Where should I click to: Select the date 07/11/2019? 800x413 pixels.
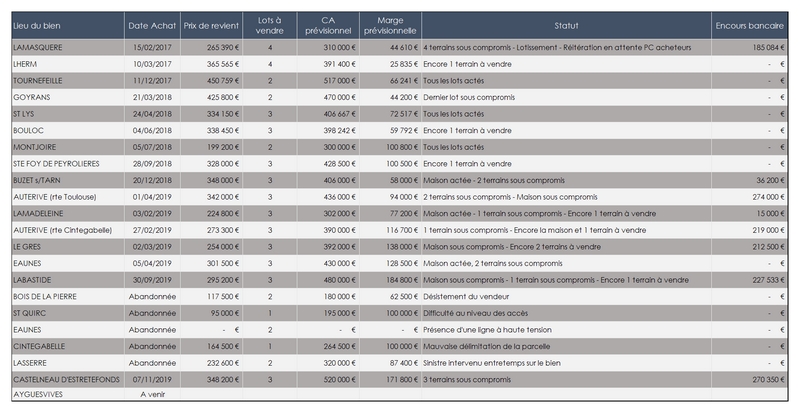152,379
